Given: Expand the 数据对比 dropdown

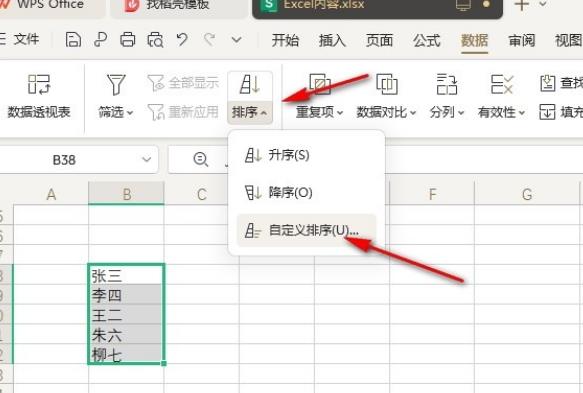Looking at the screenshot, I should [x=413, y=113].
